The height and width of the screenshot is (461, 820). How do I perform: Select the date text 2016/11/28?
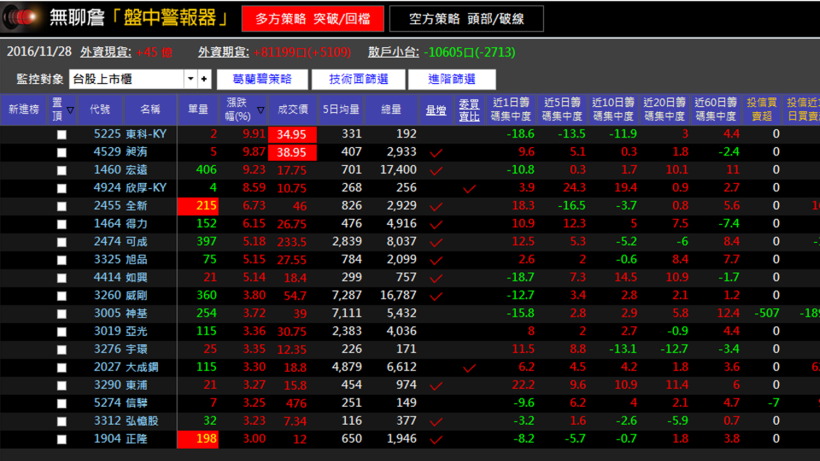click(39, 52)
